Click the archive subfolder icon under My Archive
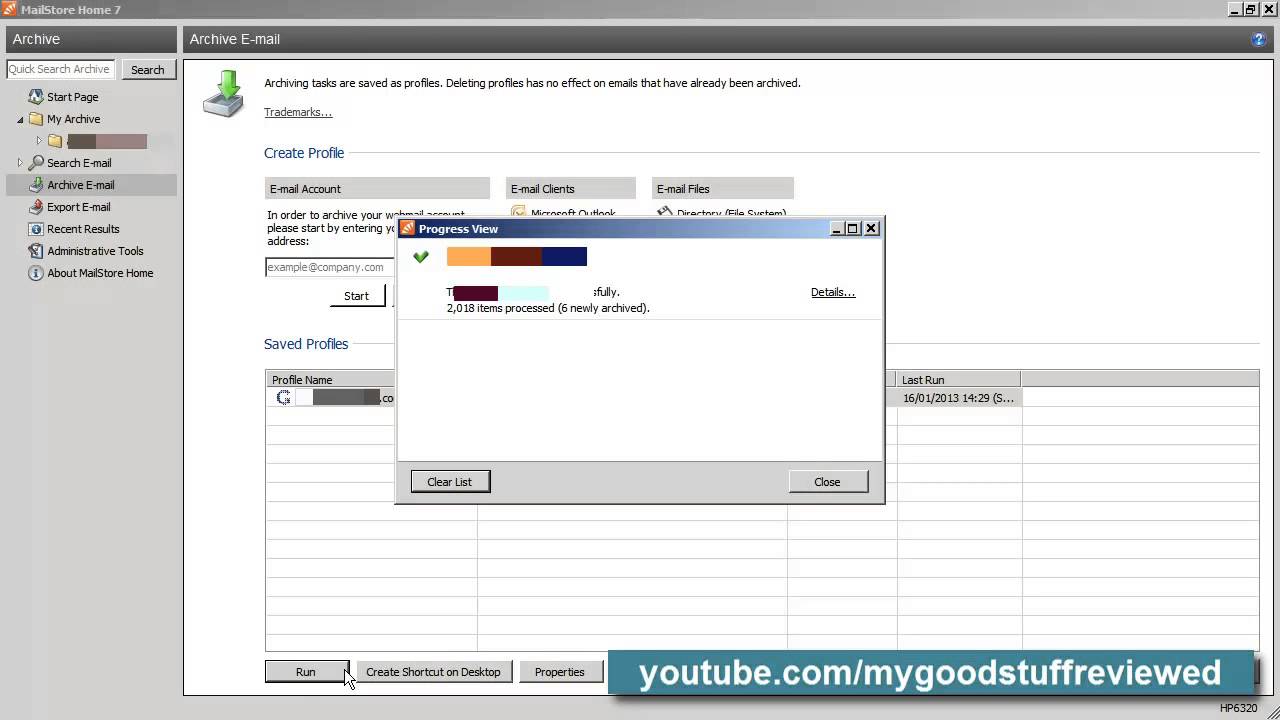This screenshot has width=1280, height=720. point(55,141)
